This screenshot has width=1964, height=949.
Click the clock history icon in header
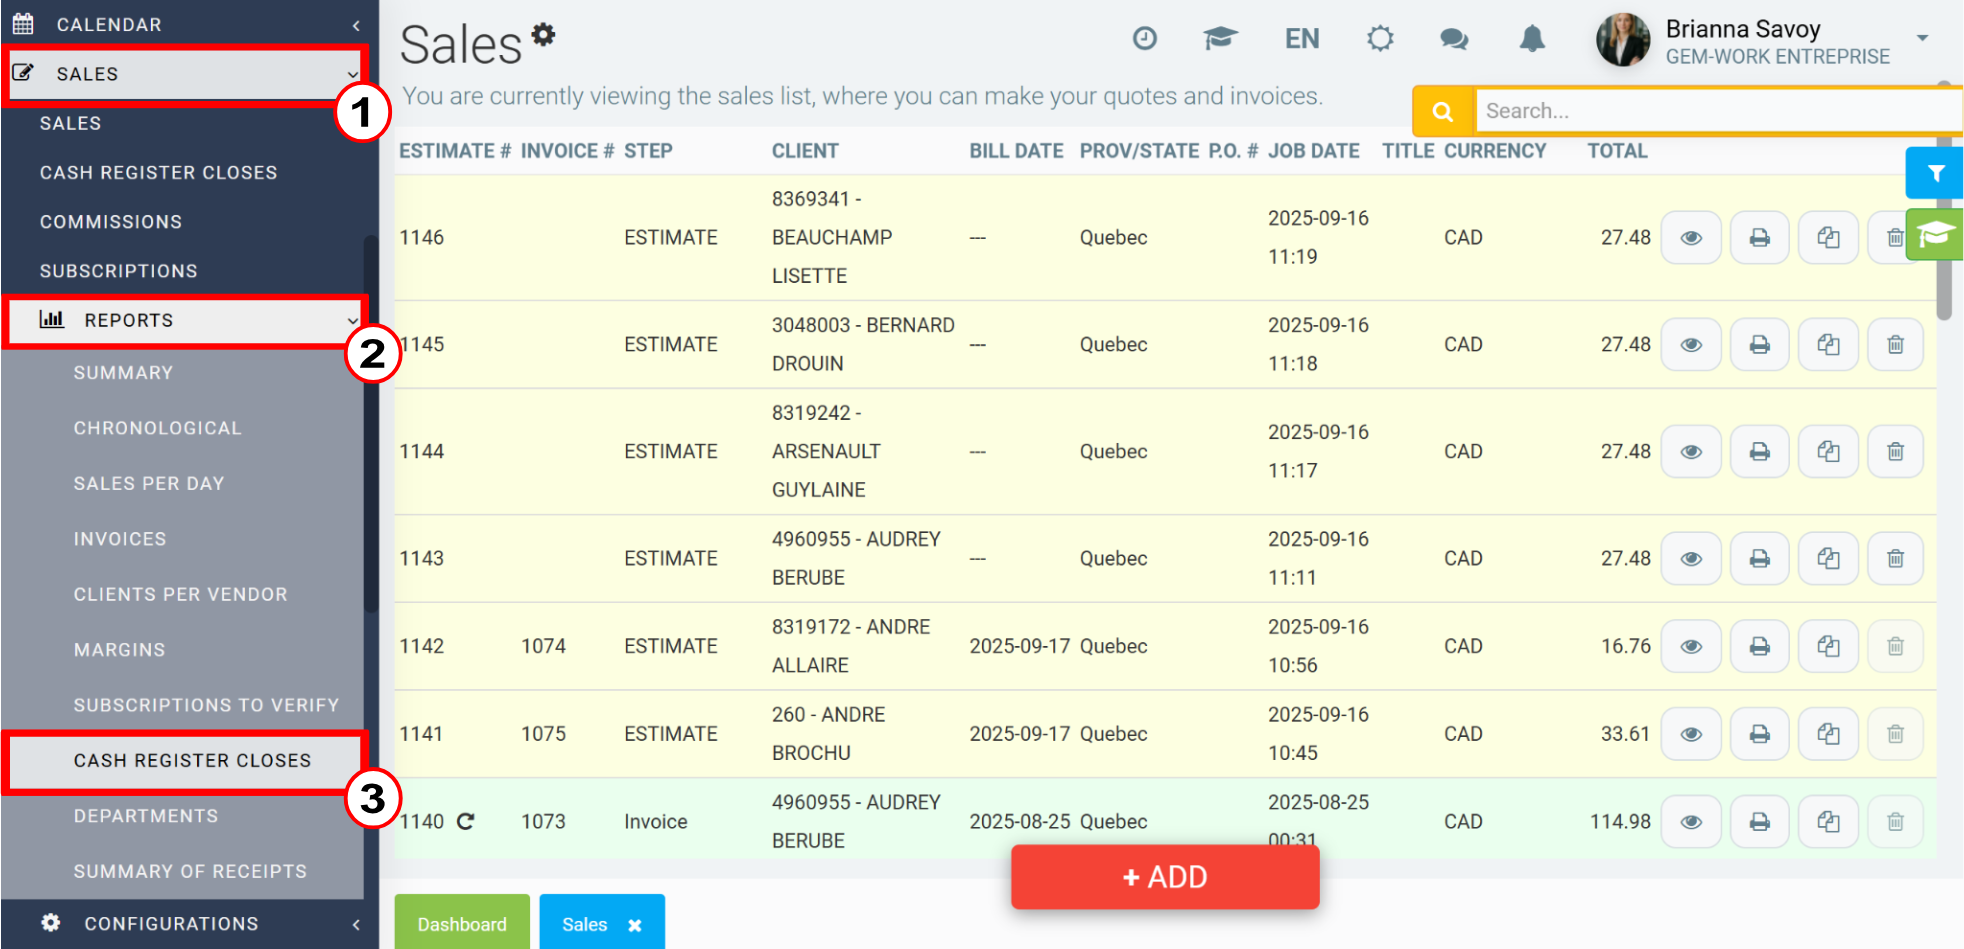pos(1145,39)
